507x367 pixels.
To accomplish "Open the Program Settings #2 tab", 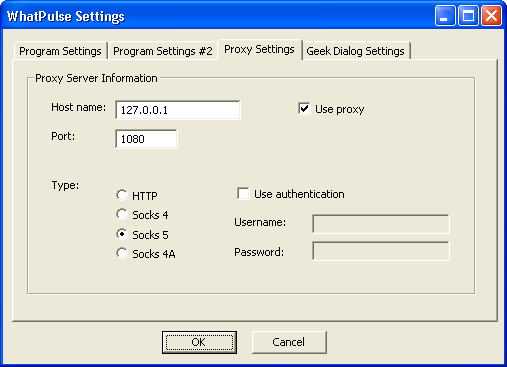I will pos(163,51).
